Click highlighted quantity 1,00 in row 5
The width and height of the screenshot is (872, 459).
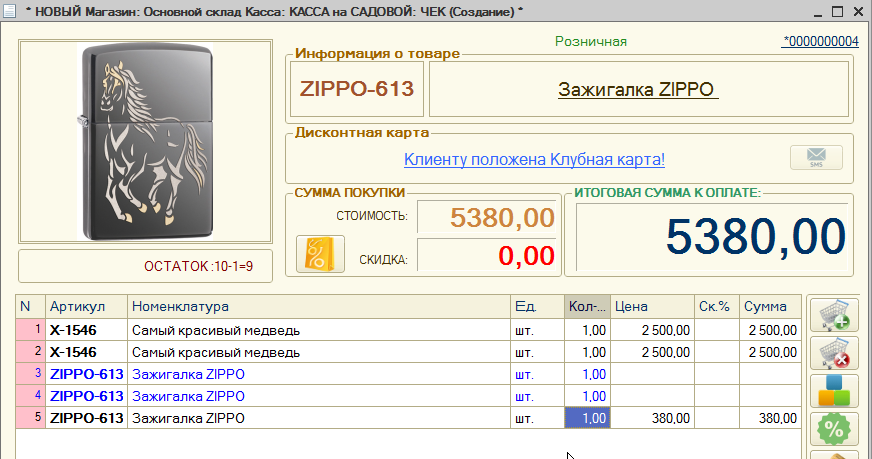pyautogui.click(x=587, y=418)
